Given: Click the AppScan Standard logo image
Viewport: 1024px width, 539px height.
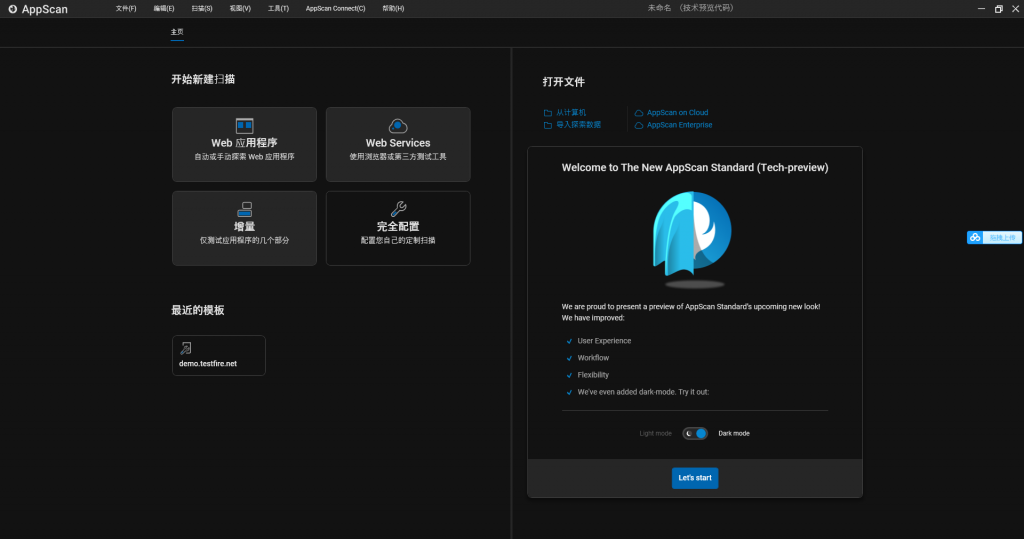Looking at the screenshot, I should coord(692,239).
